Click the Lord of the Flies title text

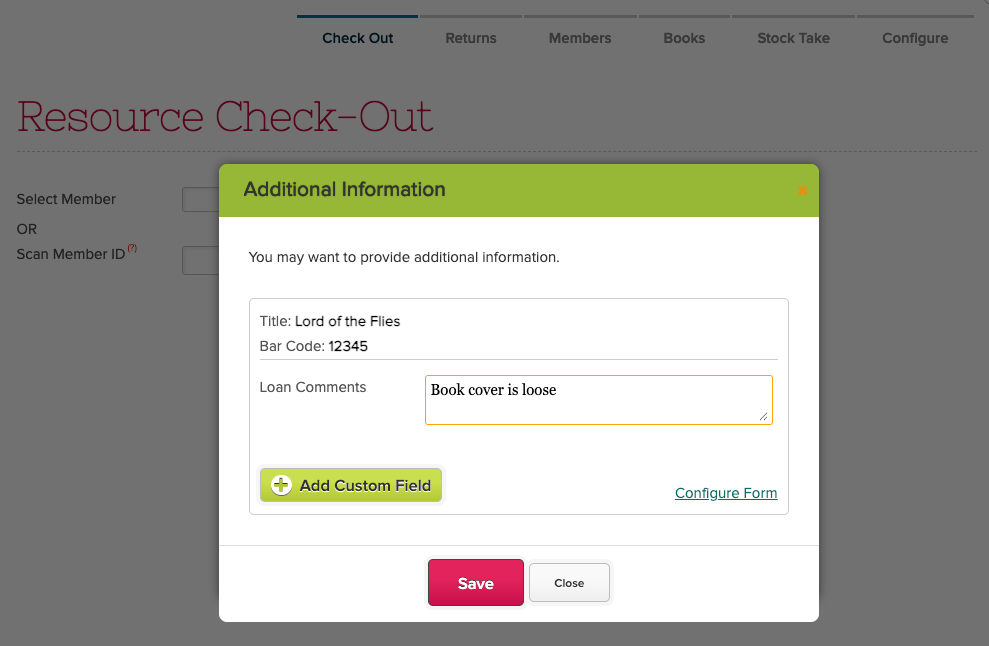(347, 322)
